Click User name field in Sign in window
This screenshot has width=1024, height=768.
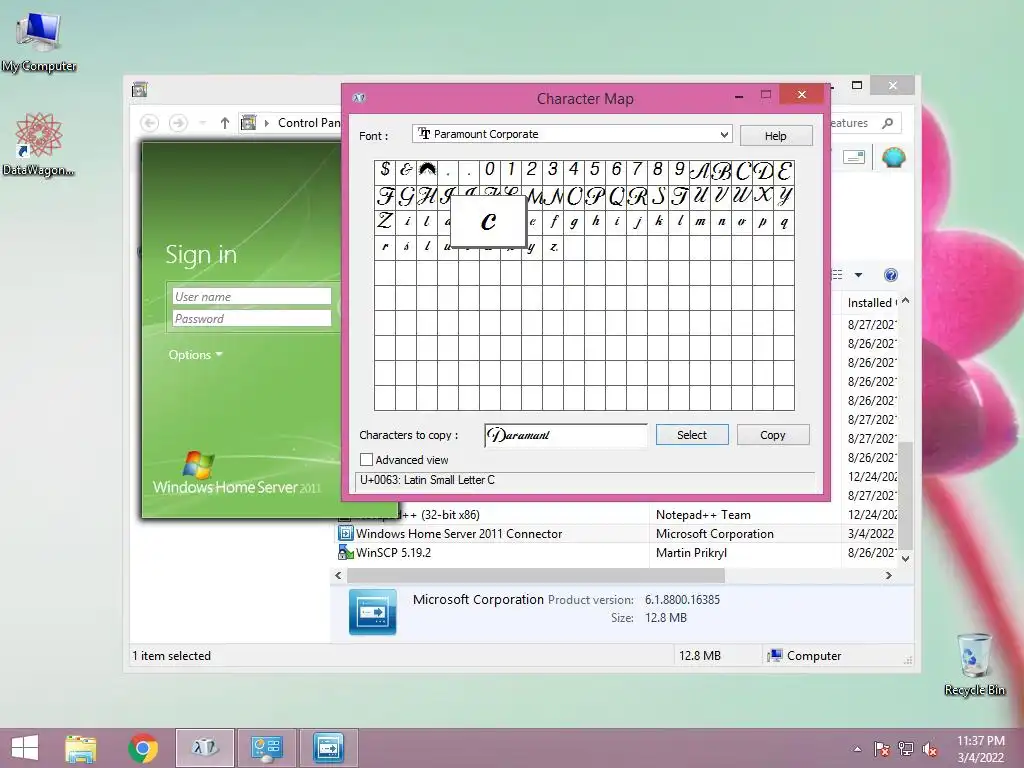tap(252, 296)
